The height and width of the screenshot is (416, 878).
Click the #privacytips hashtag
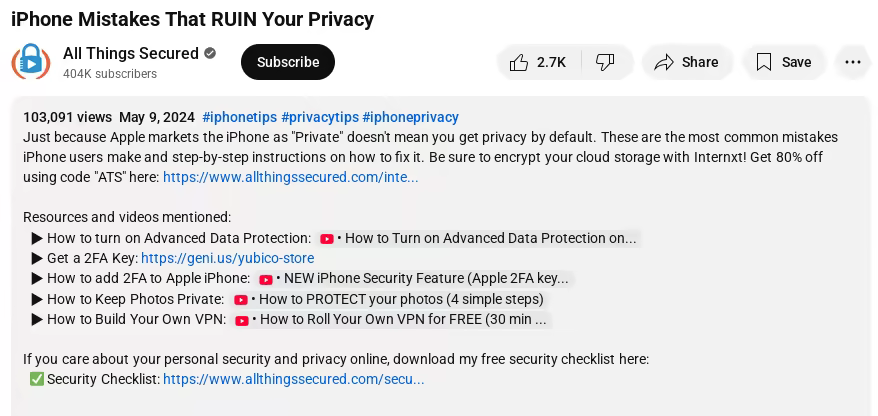point(319,117)
